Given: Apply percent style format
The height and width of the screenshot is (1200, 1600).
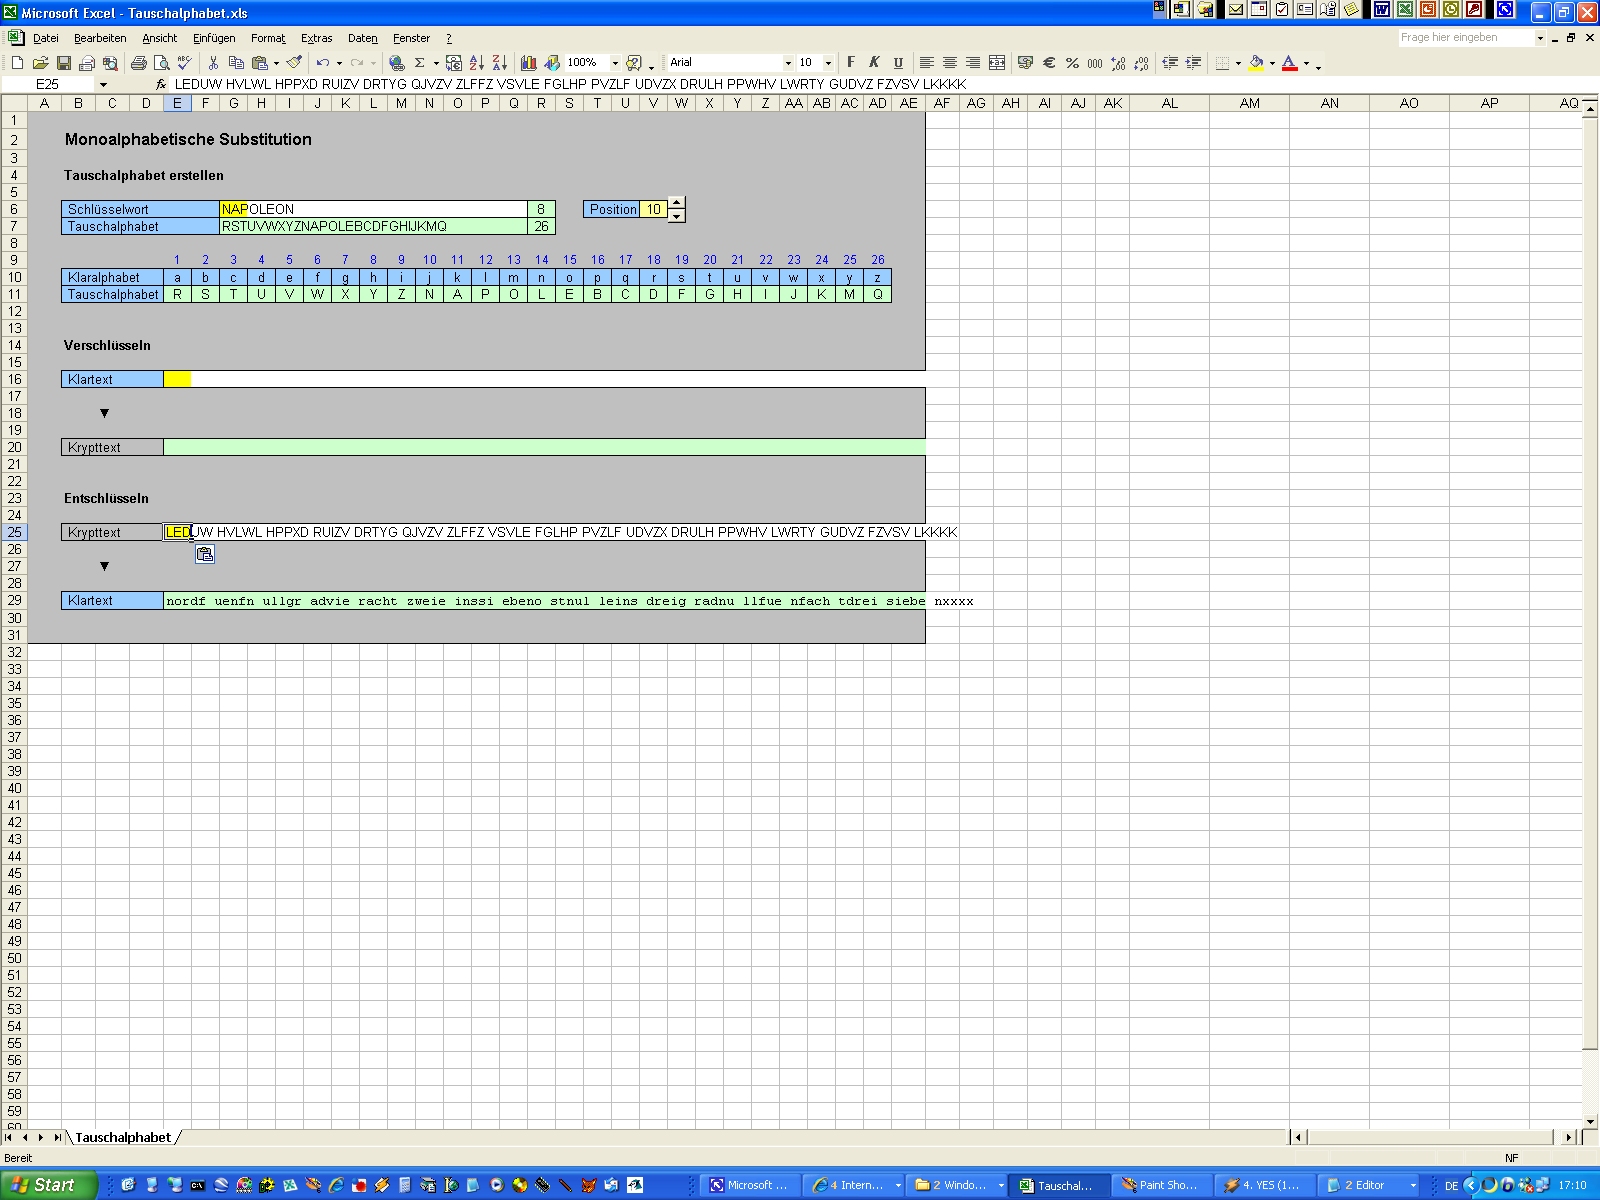Looking at the screenshot, I should tap(1072, 63).
